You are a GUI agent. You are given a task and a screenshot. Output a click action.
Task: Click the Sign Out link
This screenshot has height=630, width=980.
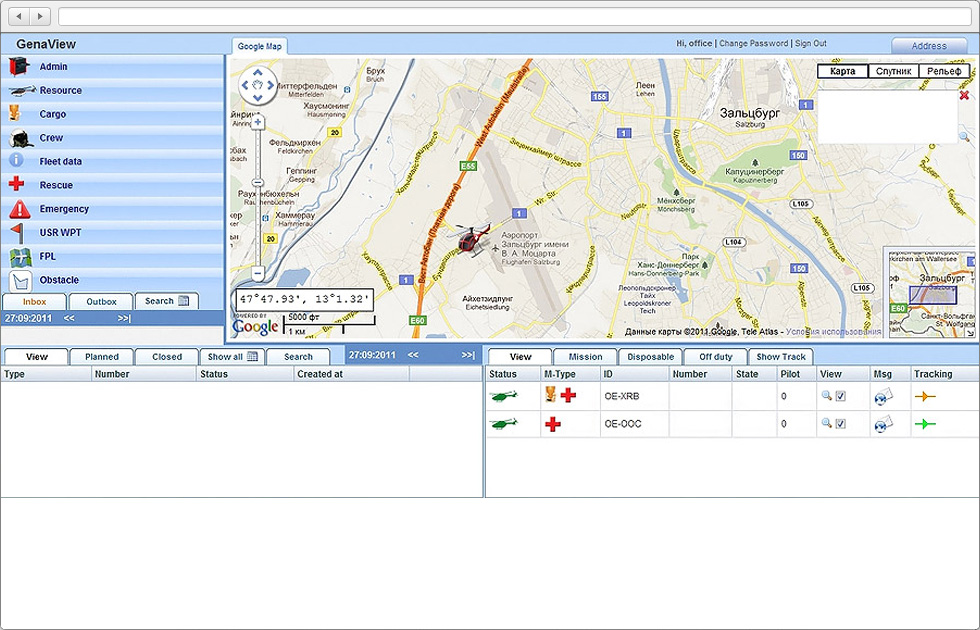811,43
